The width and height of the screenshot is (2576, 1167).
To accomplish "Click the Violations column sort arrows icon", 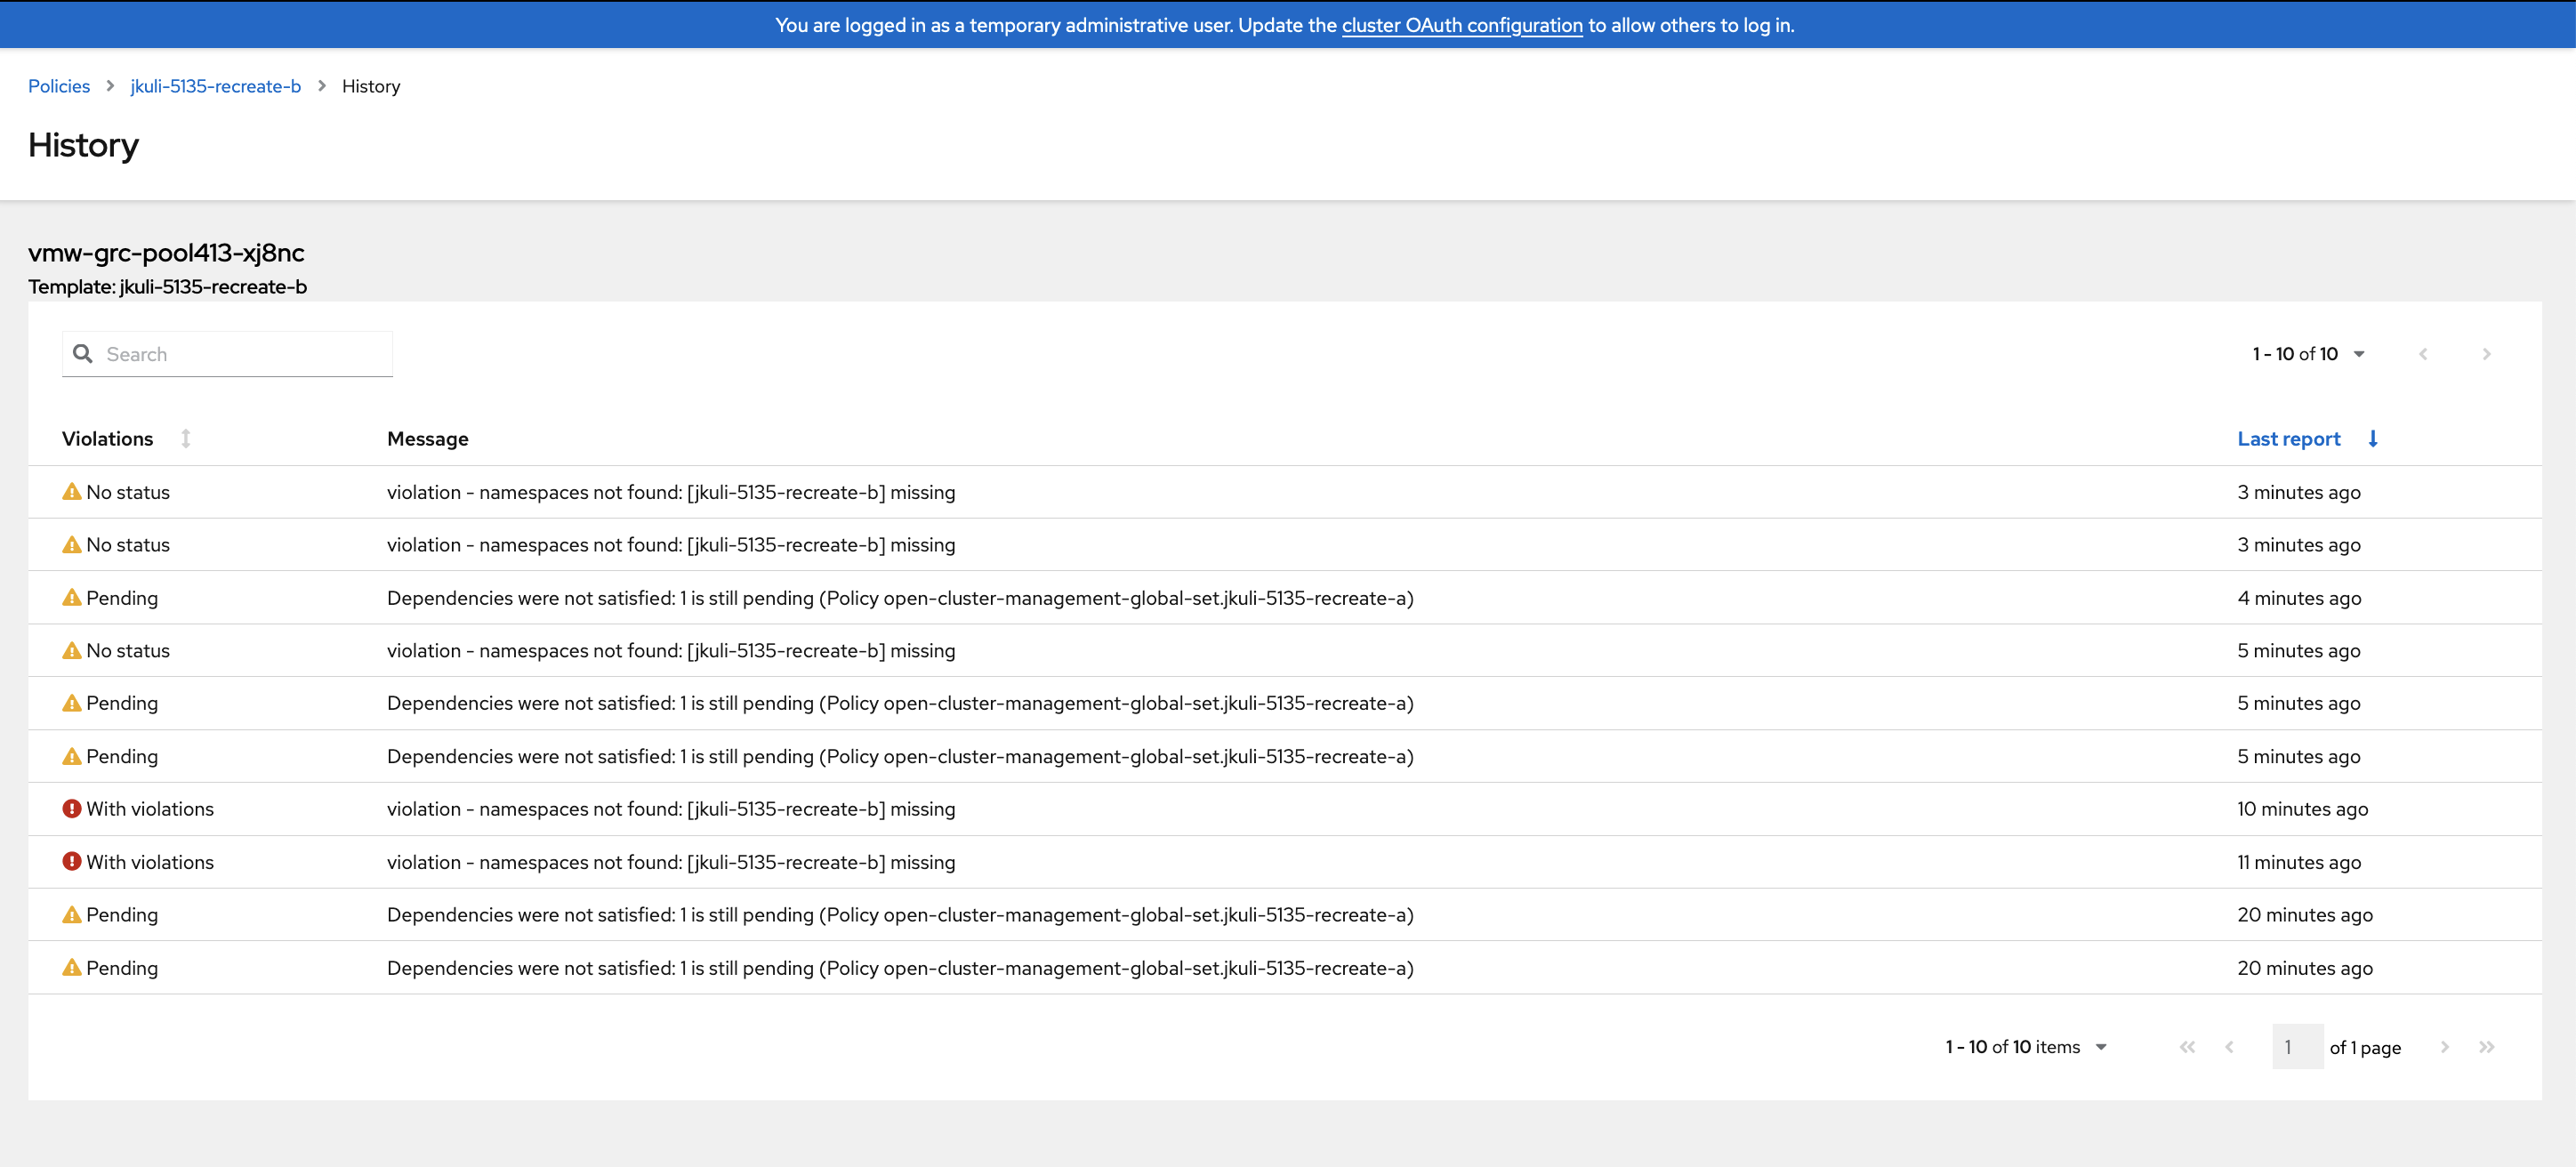I will click(x=186, y=439).
